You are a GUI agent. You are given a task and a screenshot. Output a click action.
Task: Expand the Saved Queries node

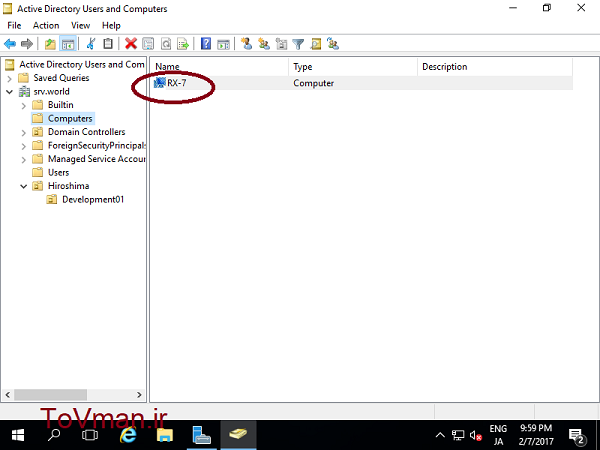(10, 78)
